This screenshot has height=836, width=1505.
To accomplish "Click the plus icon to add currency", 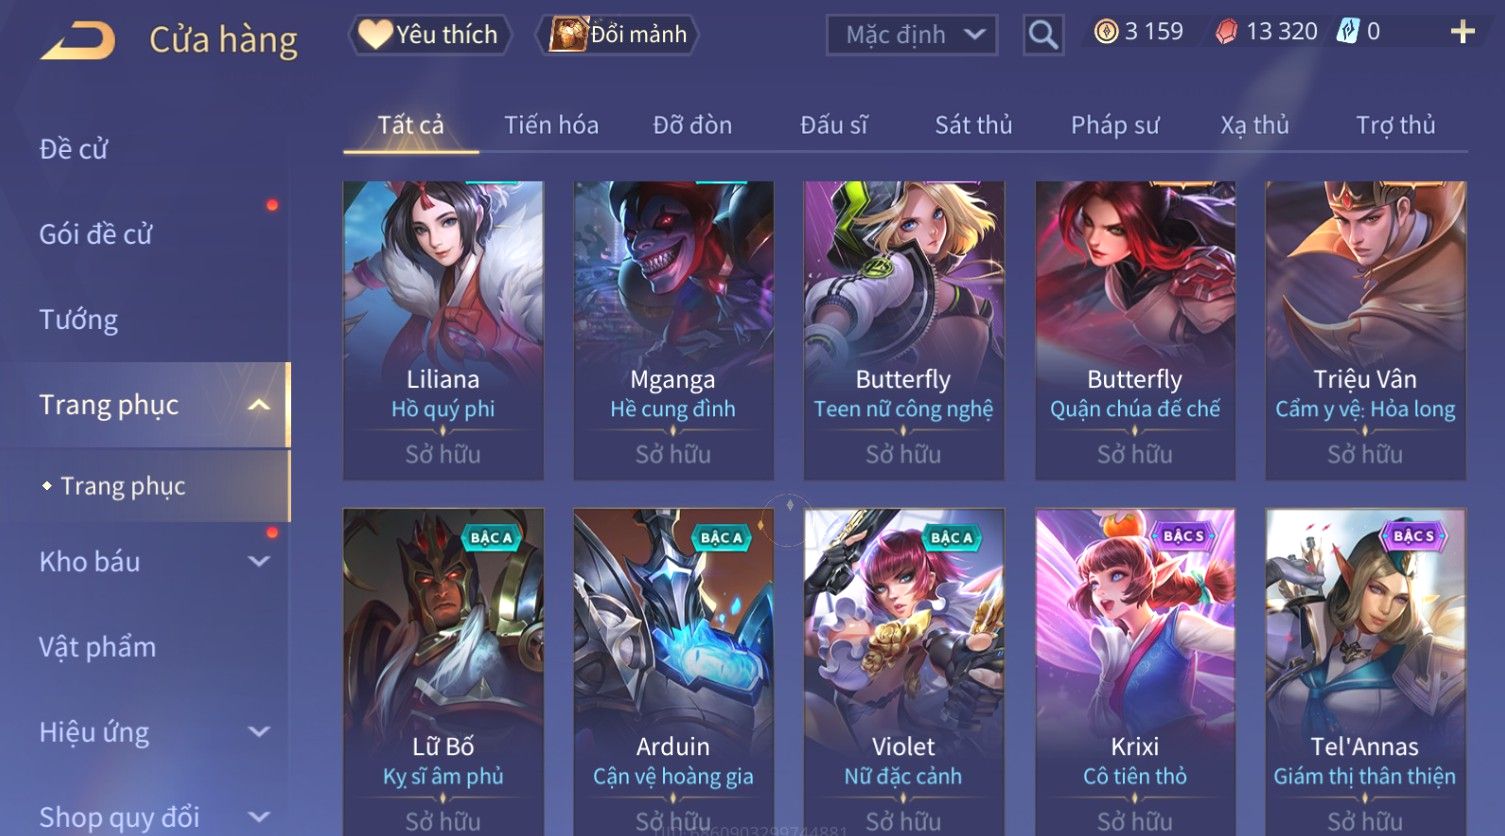I will 1462,32.
